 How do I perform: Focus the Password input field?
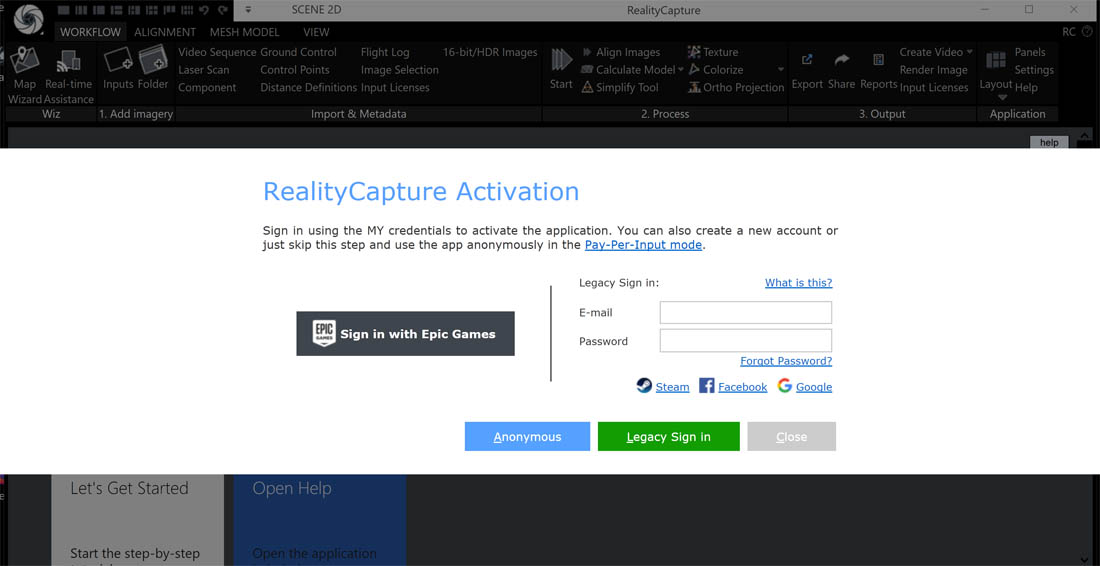tap(746, 341)
